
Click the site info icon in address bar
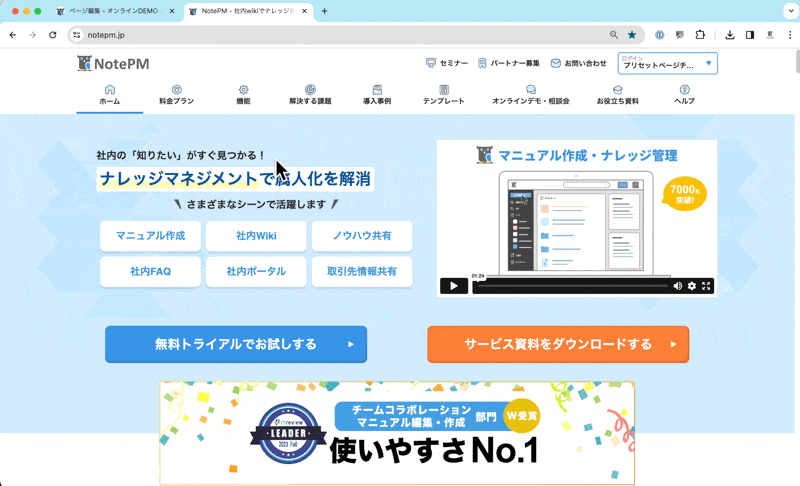coord(76,35)
